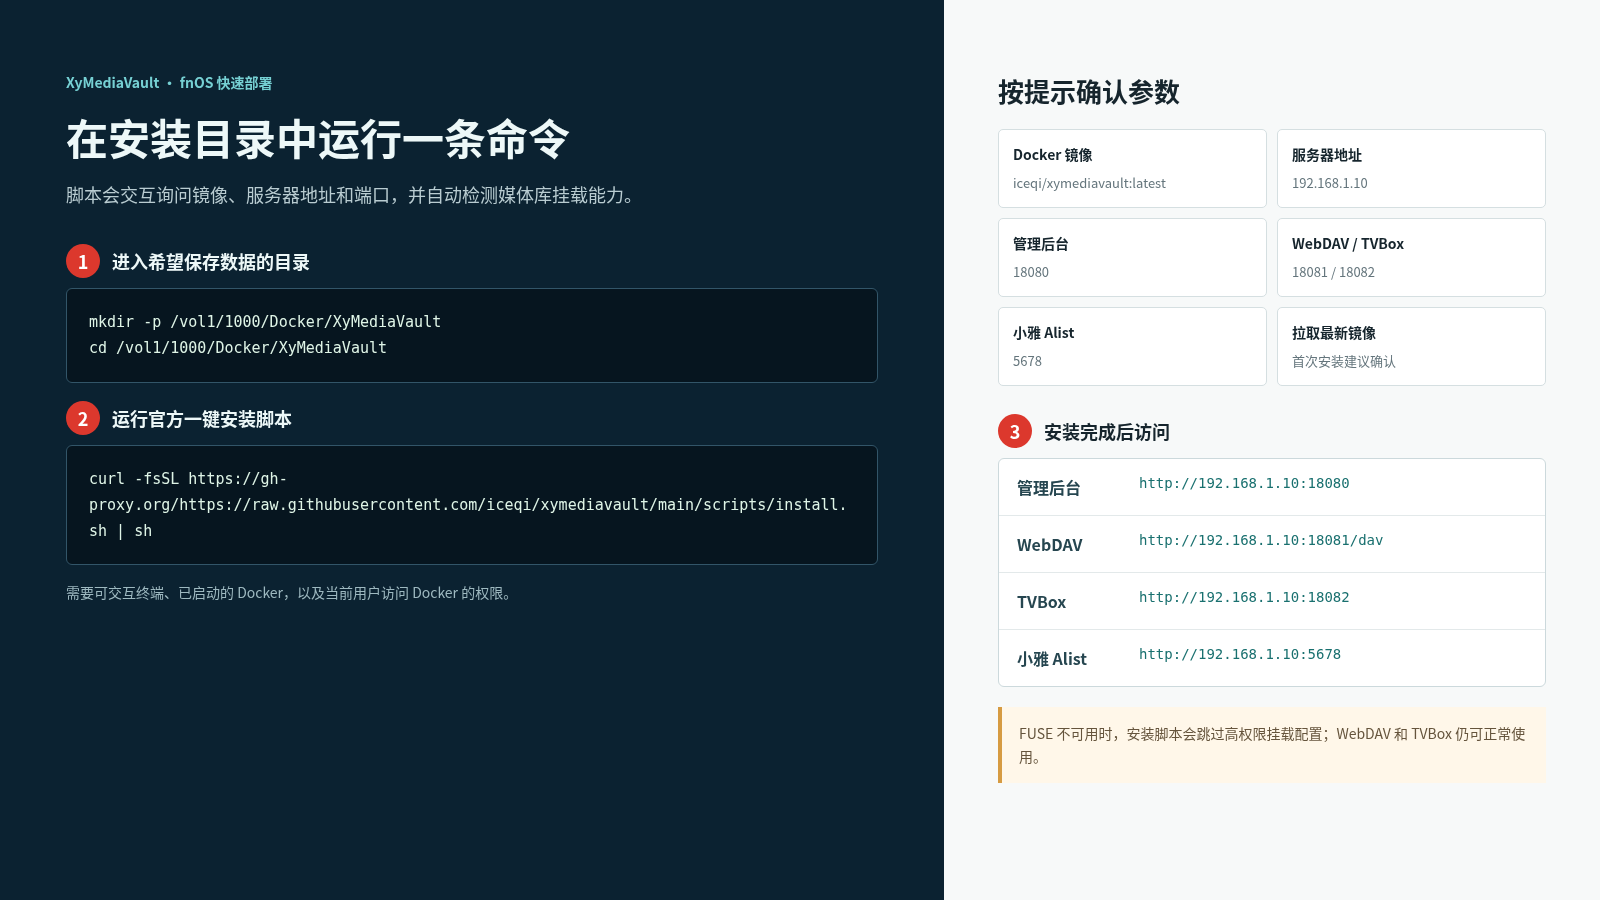Select the heading 按提示确认参数
The height and width of the screenshot is (900, 1600).
coord(1089,93)
